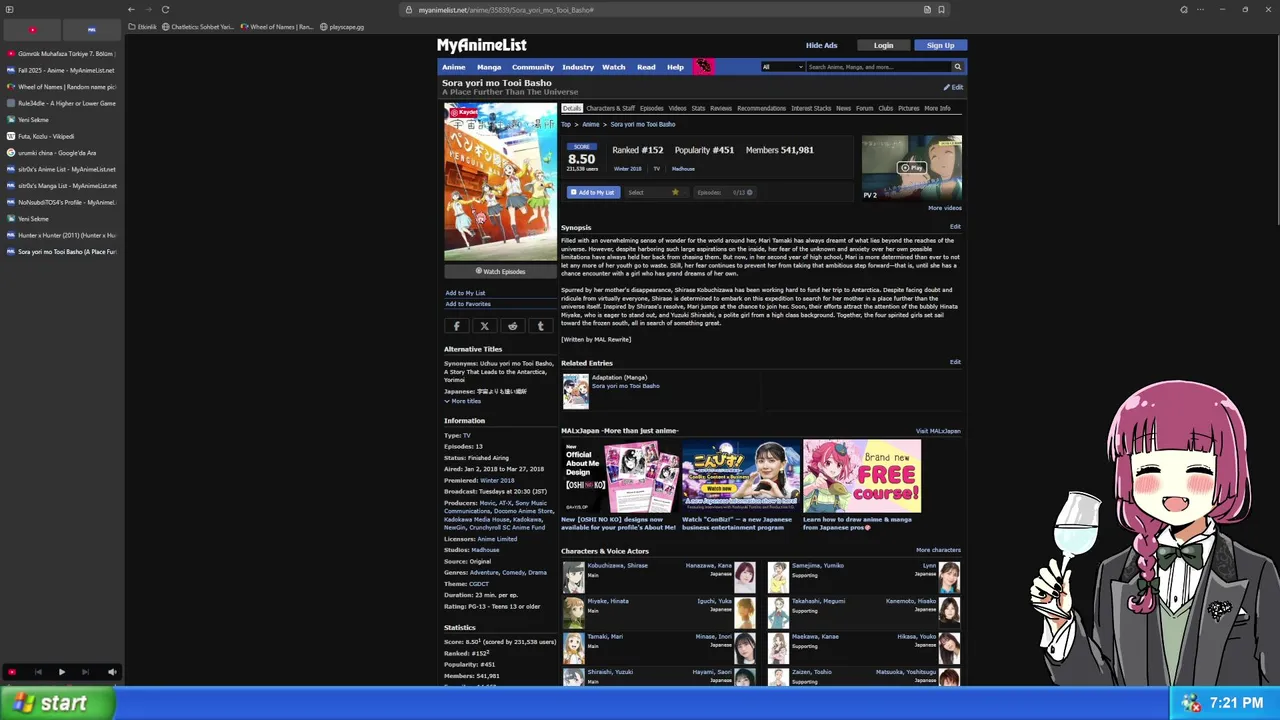1280x720 pixels.
Task: Open the pinned YouTube tab
Action: pyautogui.click(x=32, y=30)
